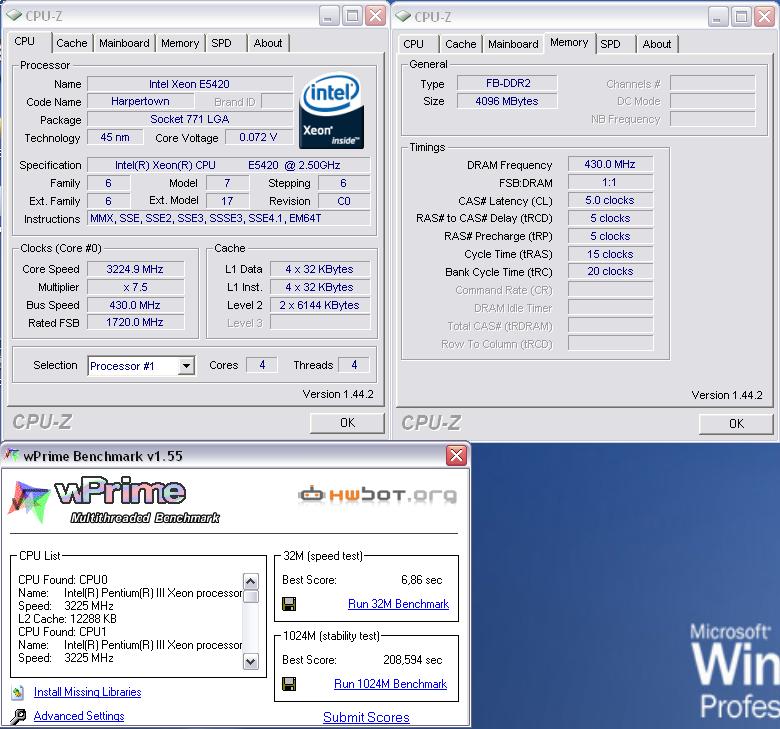Click Level 2 cache value '2 x 6144 KBytes'
This screenshot has height=729, width=780.
point(320,305)
